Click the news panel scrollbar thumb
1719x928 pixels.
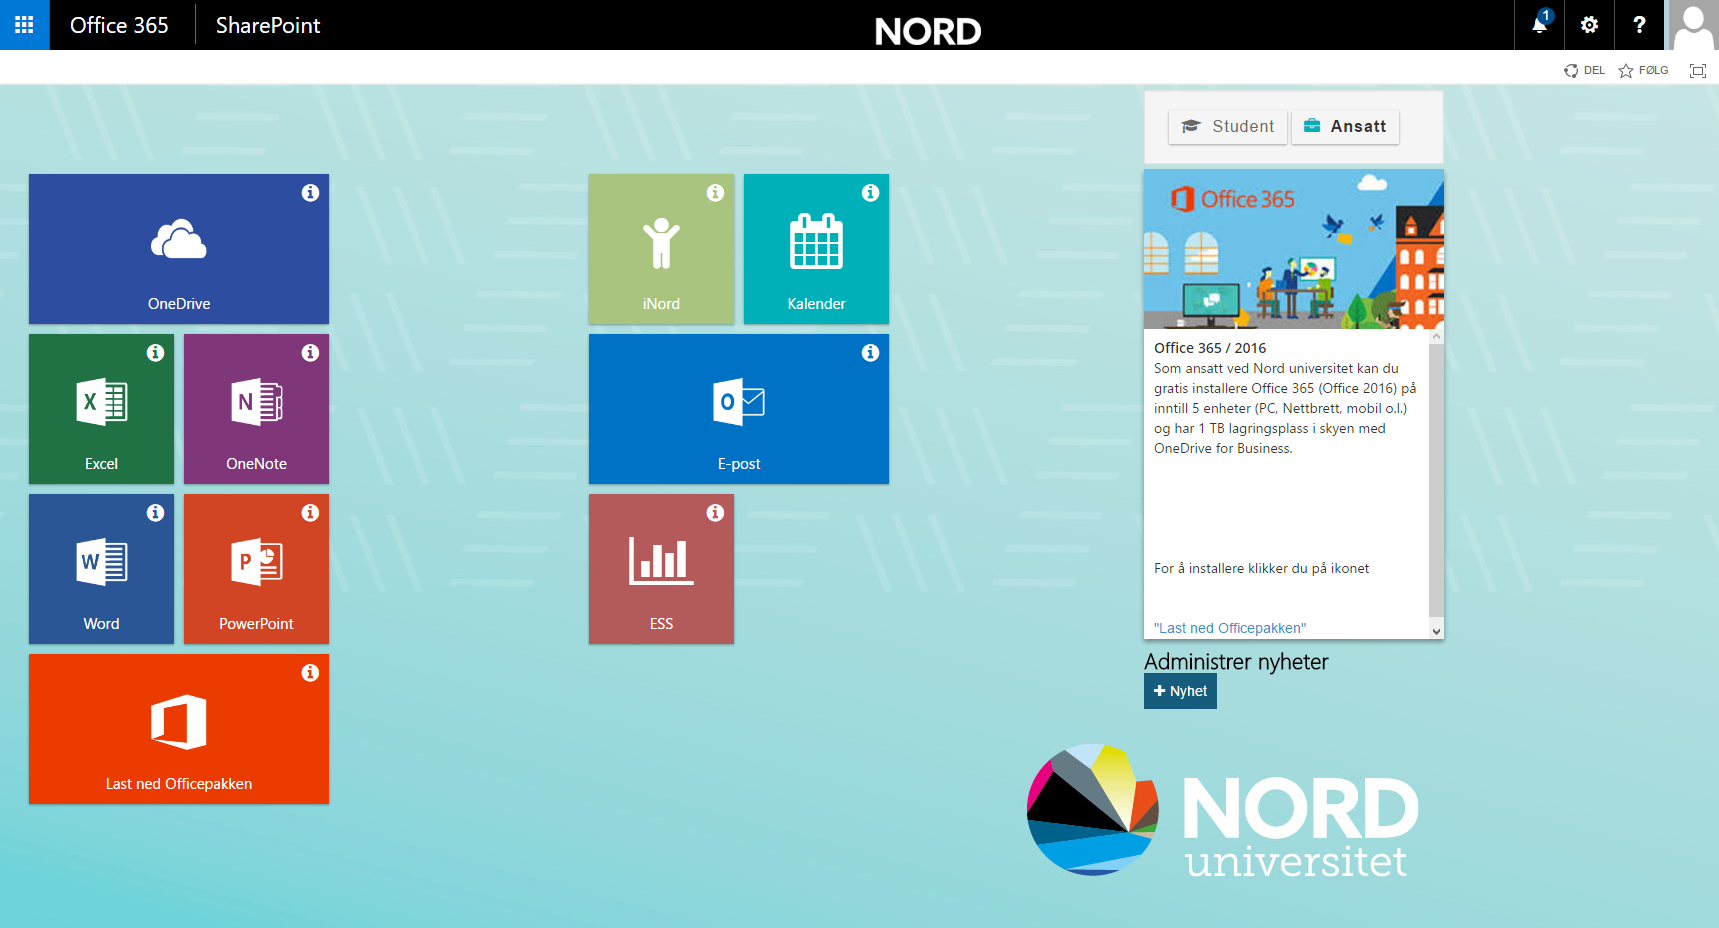[x=1436, y=480]
